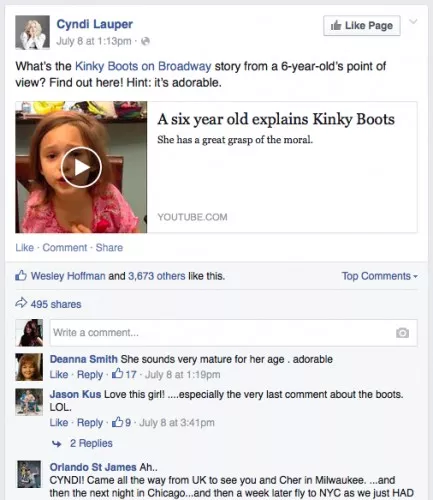Image resolution: width=433 pixels, height=500 pixels.
Task: Click the Like Page button
Action: [x=362, y=25]
